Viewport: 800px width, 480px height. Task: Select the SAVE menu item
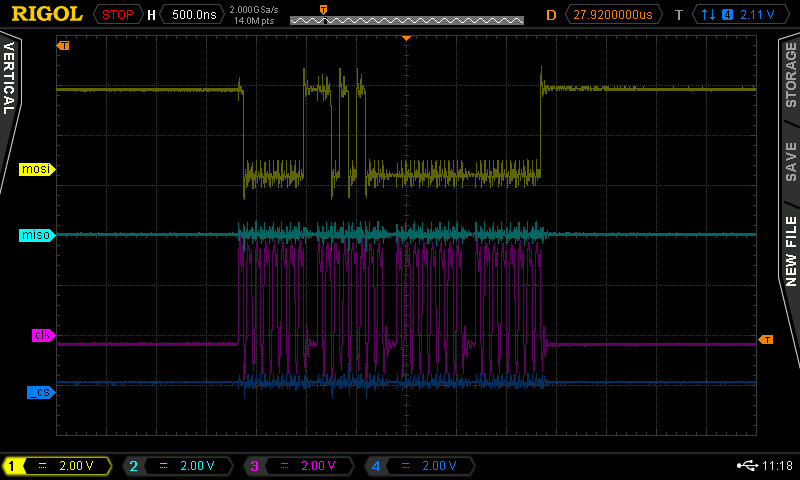(x=790, y=161)
